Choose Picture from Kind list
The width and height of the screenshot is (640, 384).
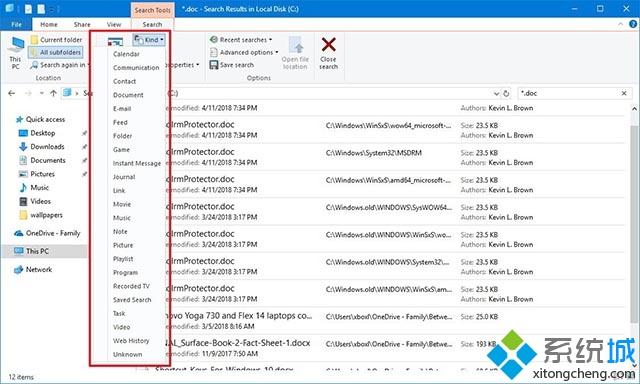[123, 245]
